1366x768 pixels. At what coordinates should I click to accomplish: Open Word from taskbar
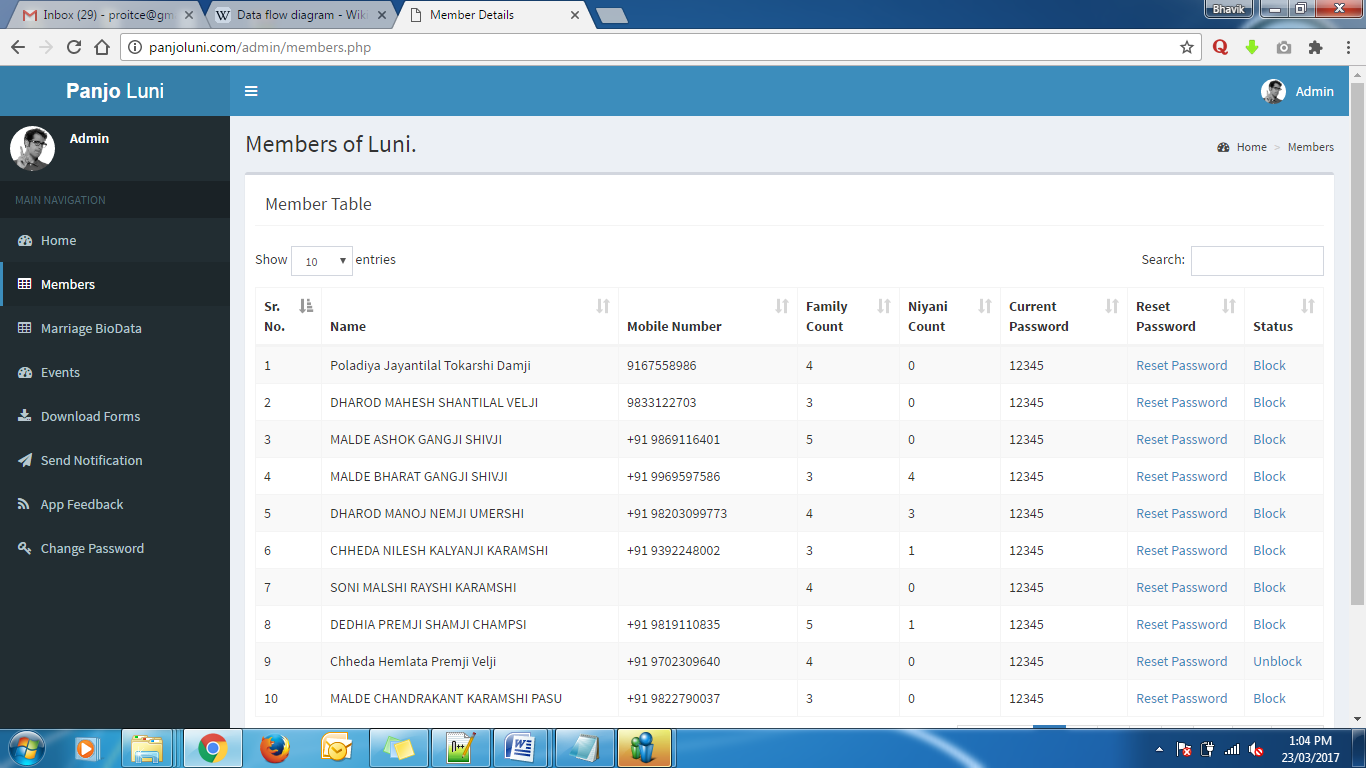pos(520,748)
